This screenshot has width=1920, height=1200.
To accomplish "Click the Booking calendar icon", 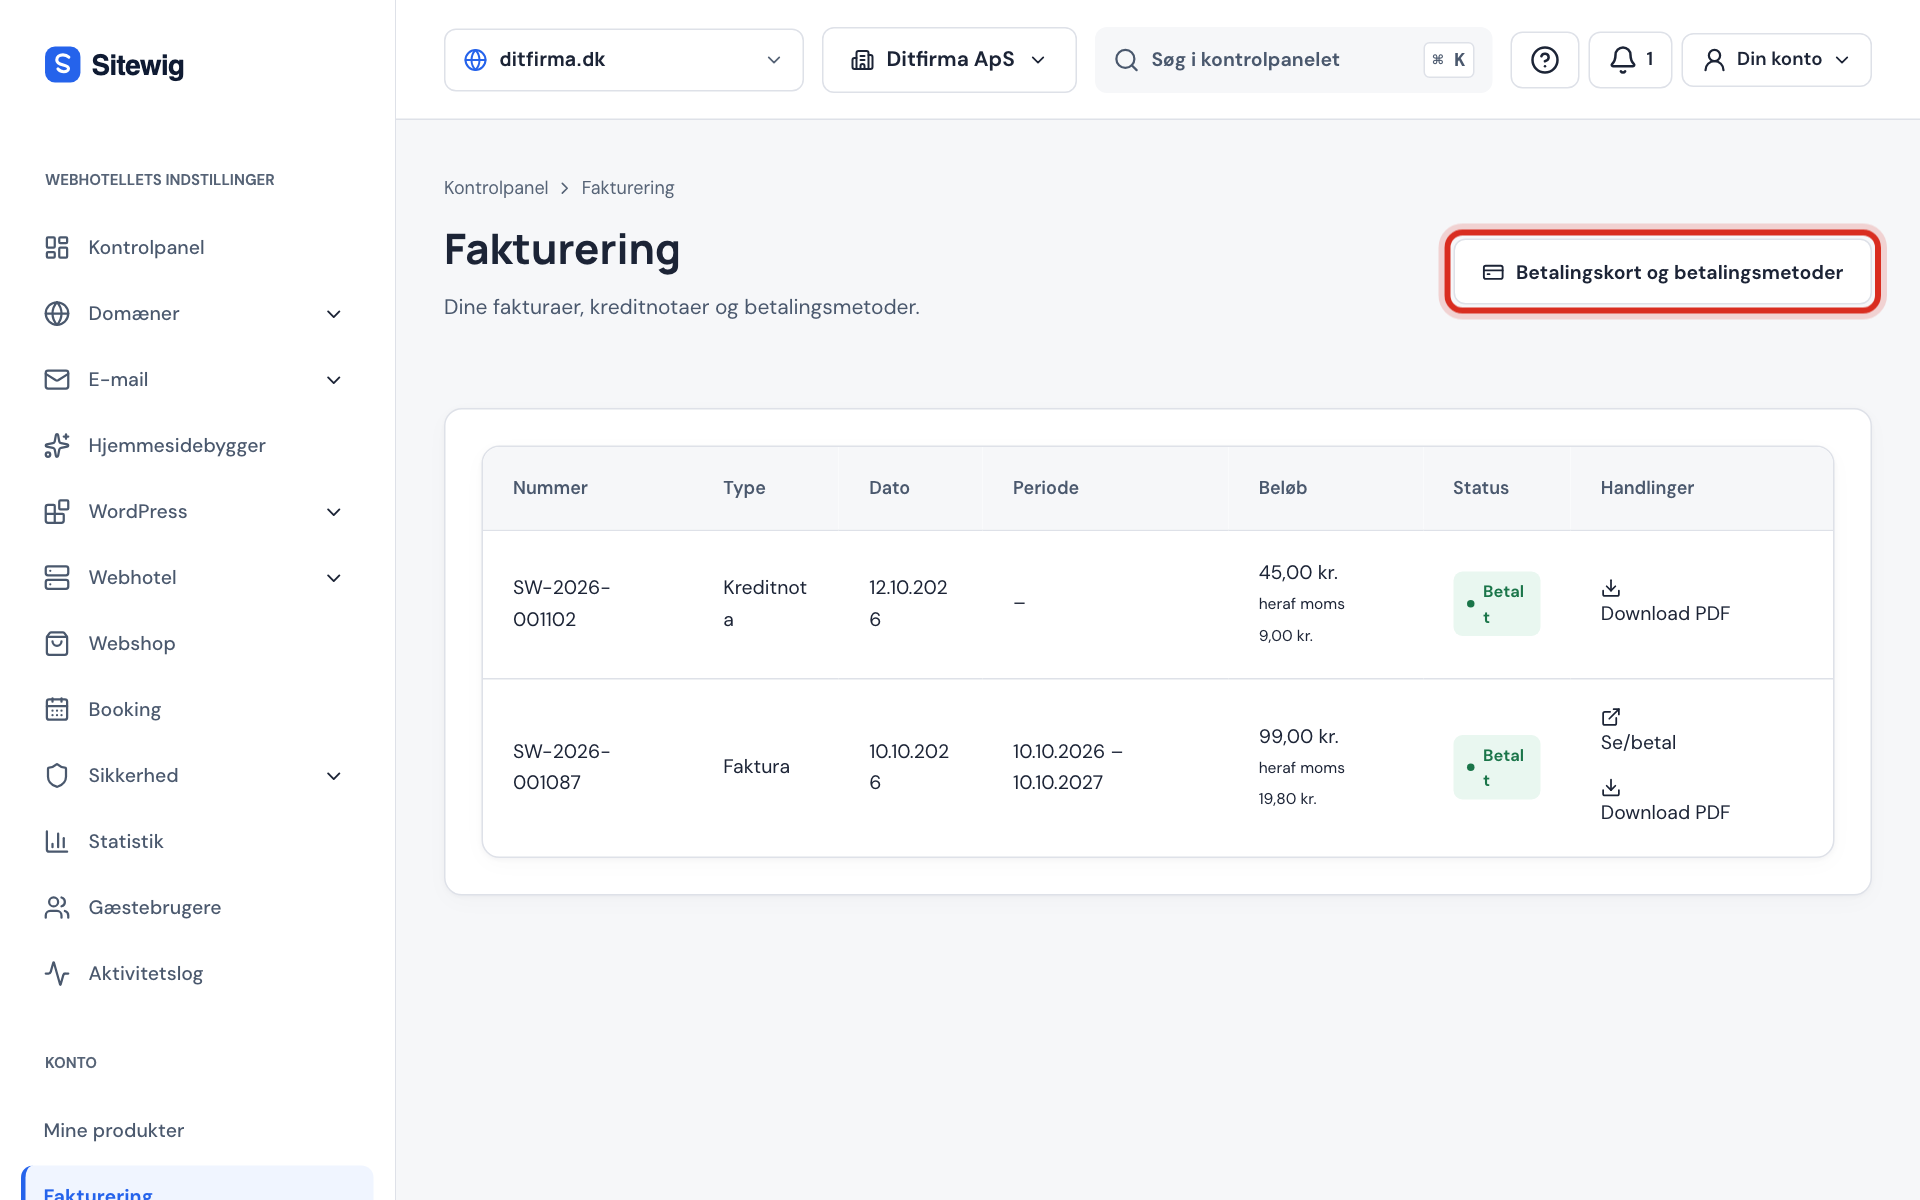I will [x=57, y=710].
